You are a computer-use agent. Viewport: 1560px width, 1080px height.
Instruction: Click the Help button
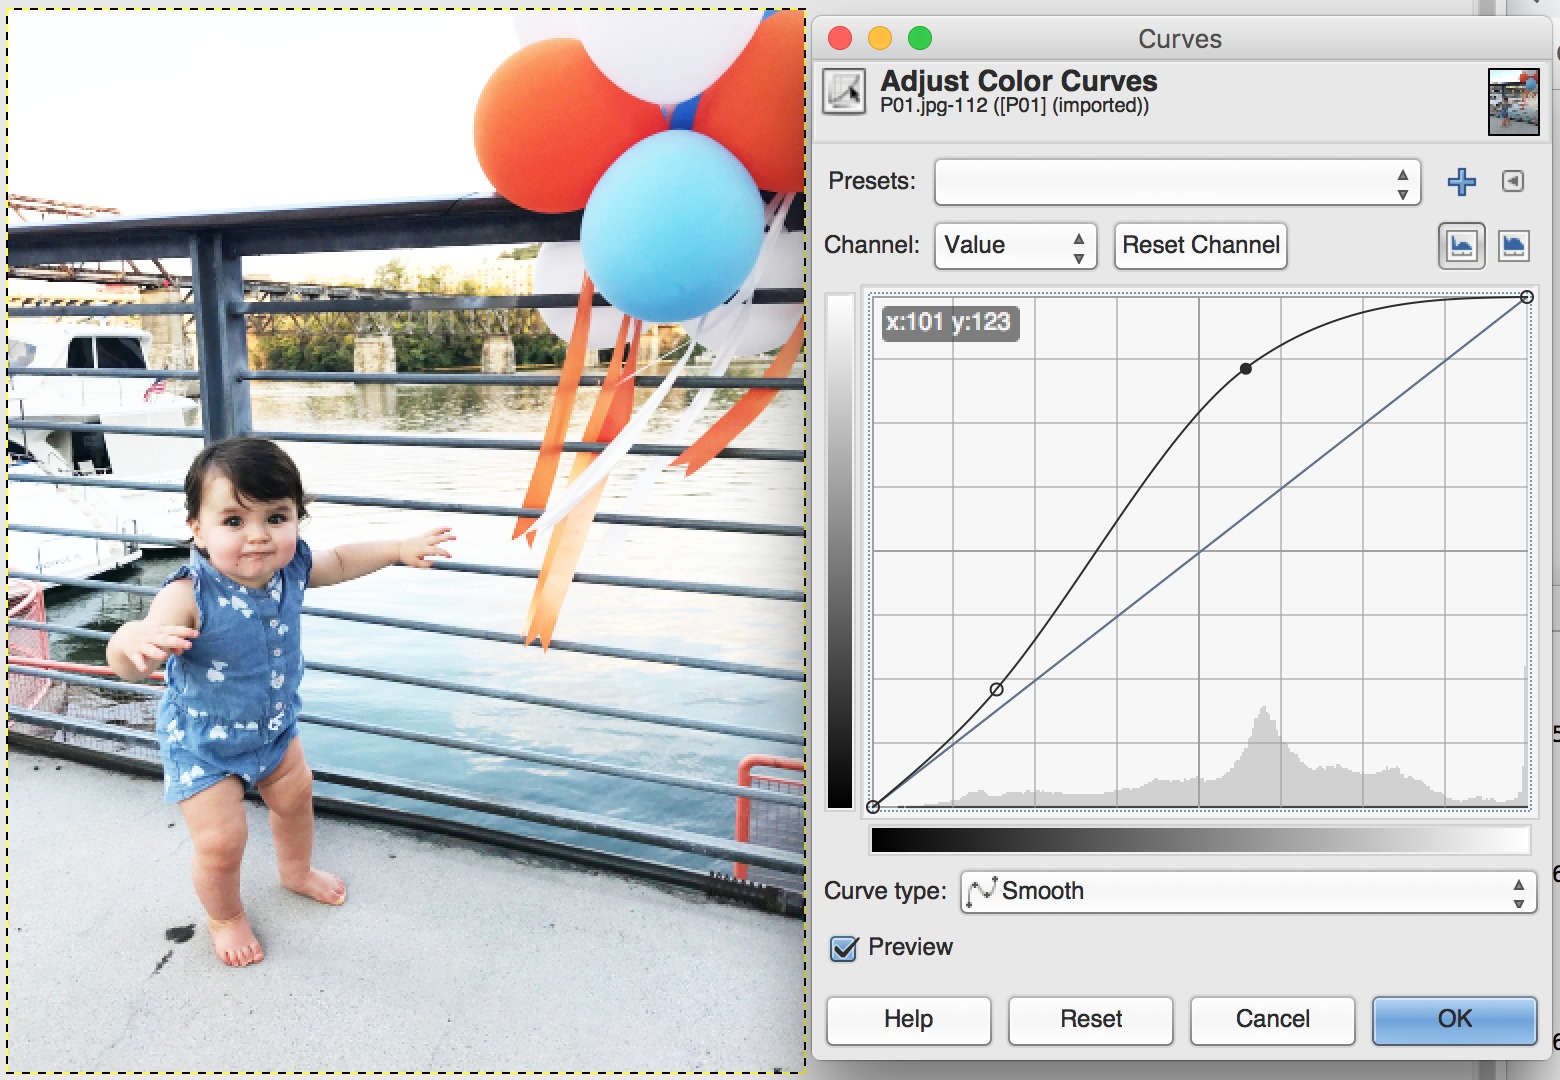(908, 1020)
